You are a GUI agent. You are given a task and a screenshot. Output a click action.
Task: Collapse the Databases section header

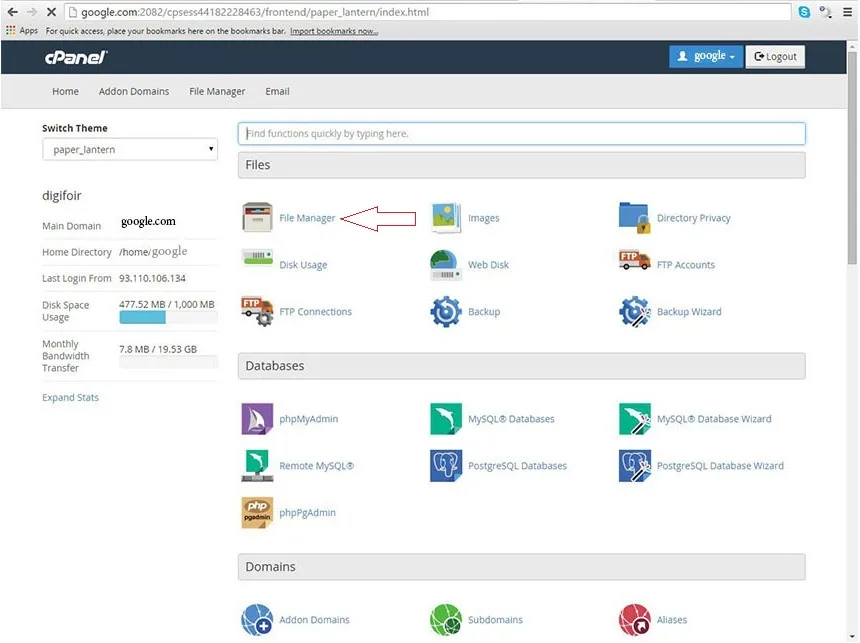point(522,366)
